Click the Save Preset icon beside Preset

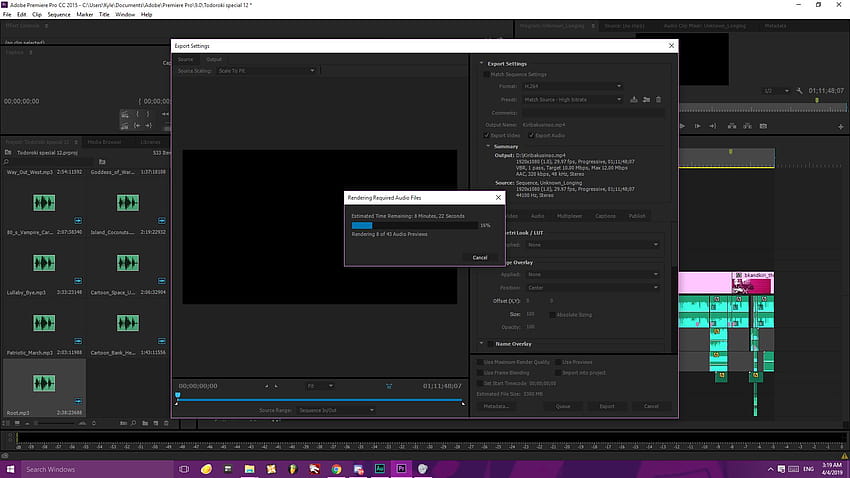[634, 100]
